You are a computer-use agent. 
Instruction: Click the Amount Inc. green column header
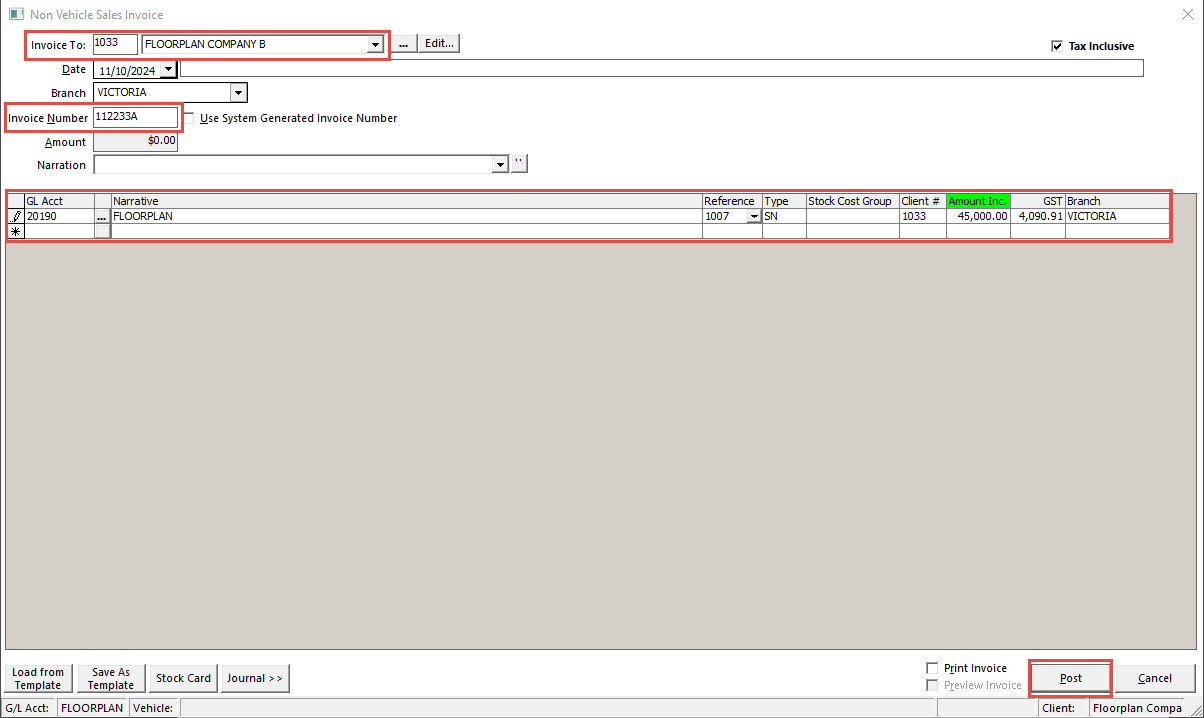pyautogui.click(x=978, y=201)
